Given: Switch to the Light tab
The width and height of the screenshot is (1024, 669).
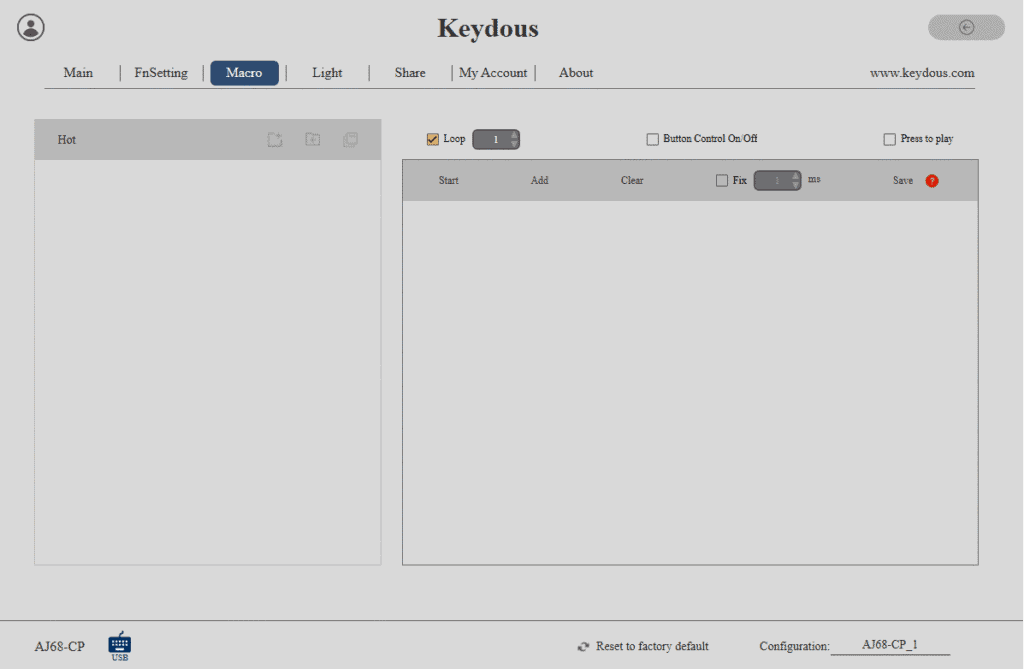Looking at the screenshot, I should (327, 73).
